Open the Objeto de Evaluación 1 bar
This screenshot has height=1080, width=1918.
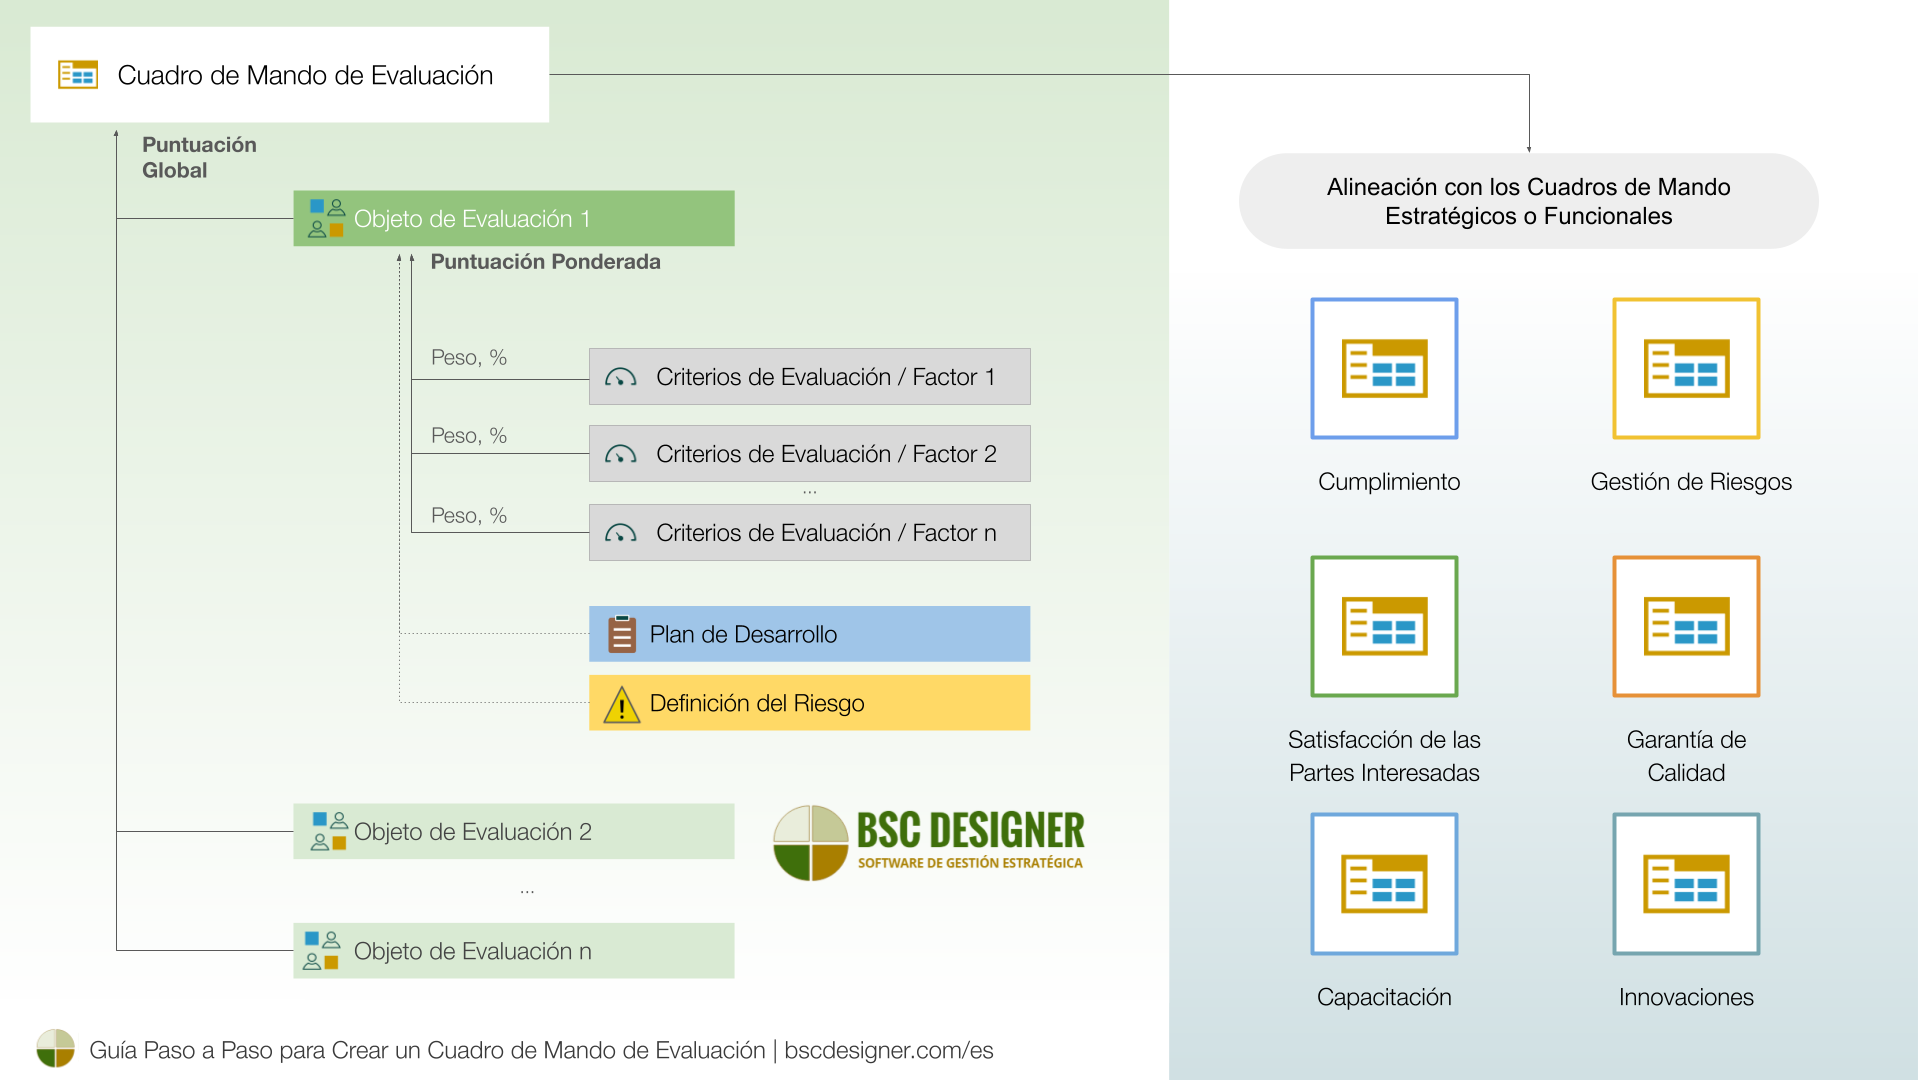[x=514, y=218]
